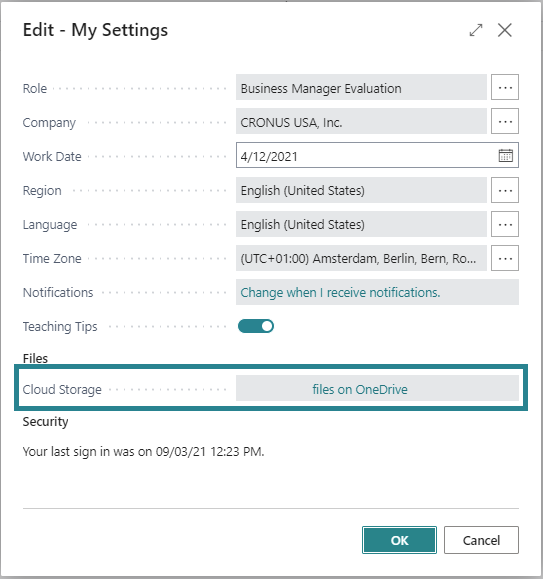Viewport: 543px width, 579px height.
Task: Click the Region field English (United States)
Action: 361,190
